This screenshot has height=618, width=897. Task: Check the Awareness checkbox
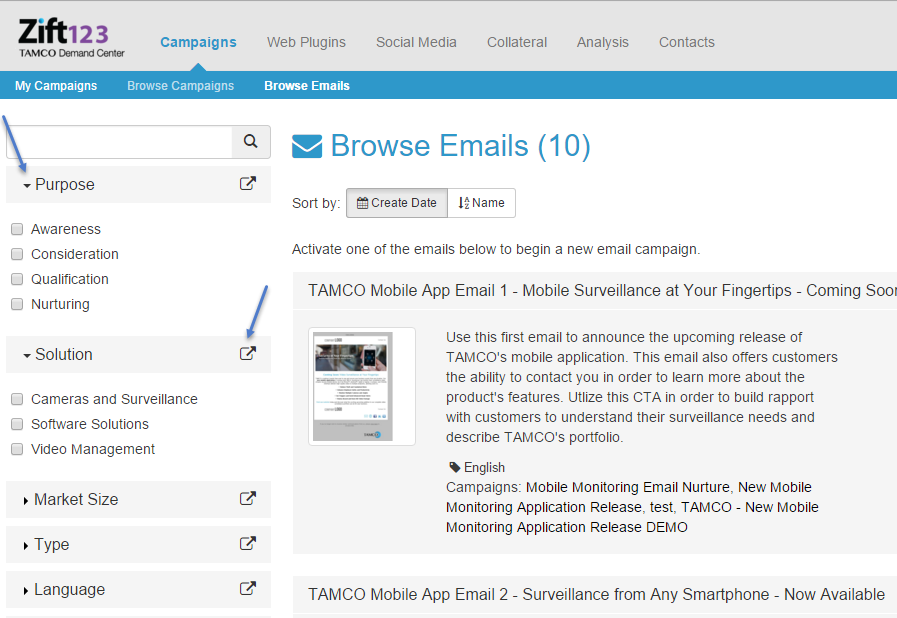click(17, 229)
